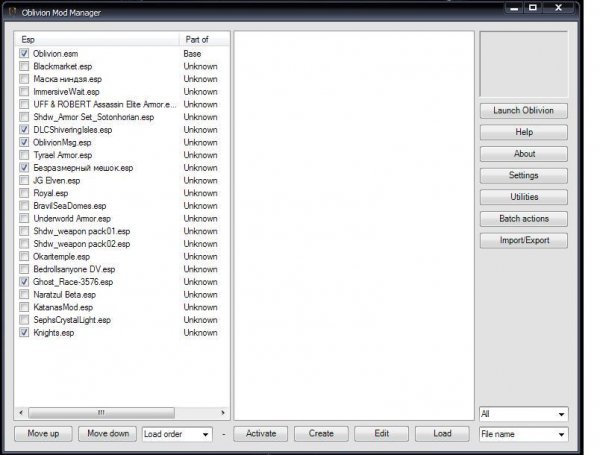
Task: Click Batch actions
Action: (x=523, y=219)
